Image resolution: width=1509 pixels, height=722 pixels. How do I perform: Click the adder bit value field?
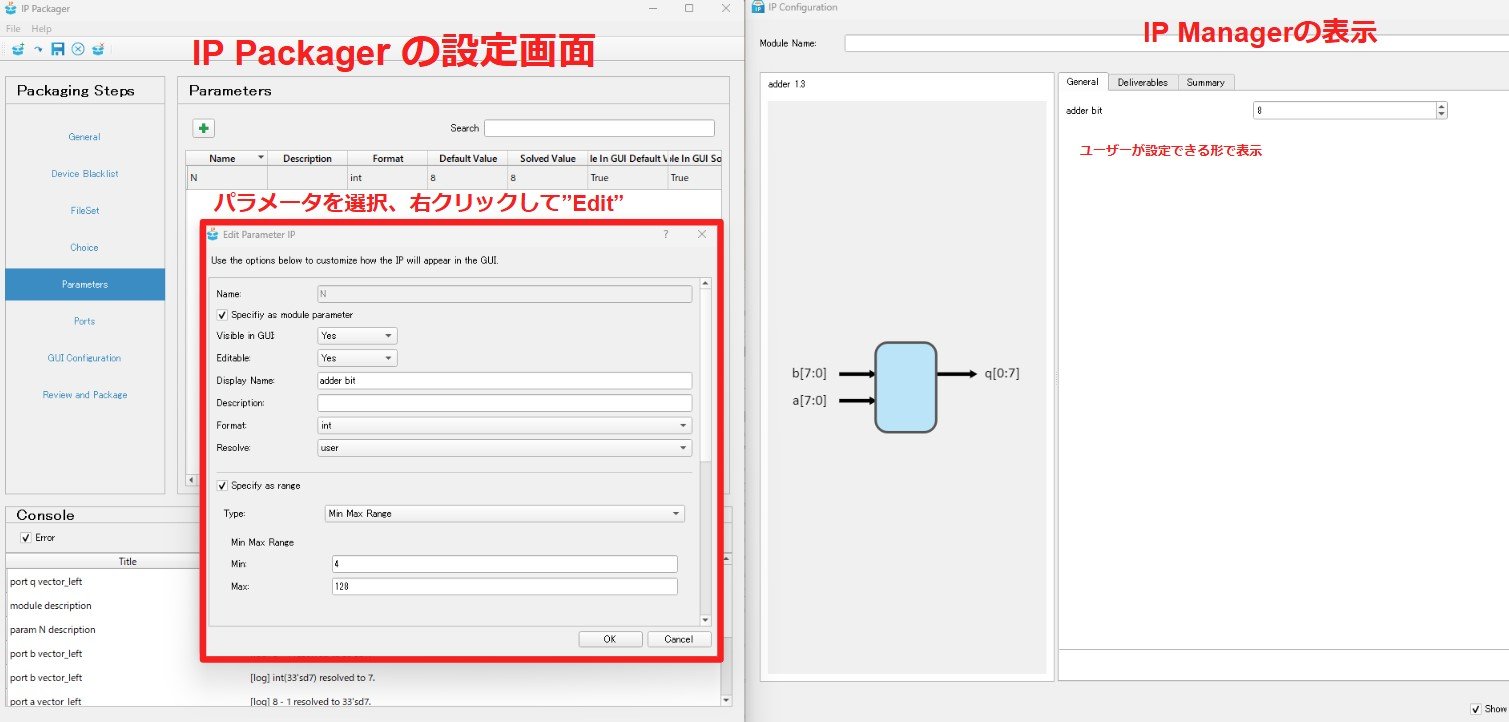[x=1344, y=110]
